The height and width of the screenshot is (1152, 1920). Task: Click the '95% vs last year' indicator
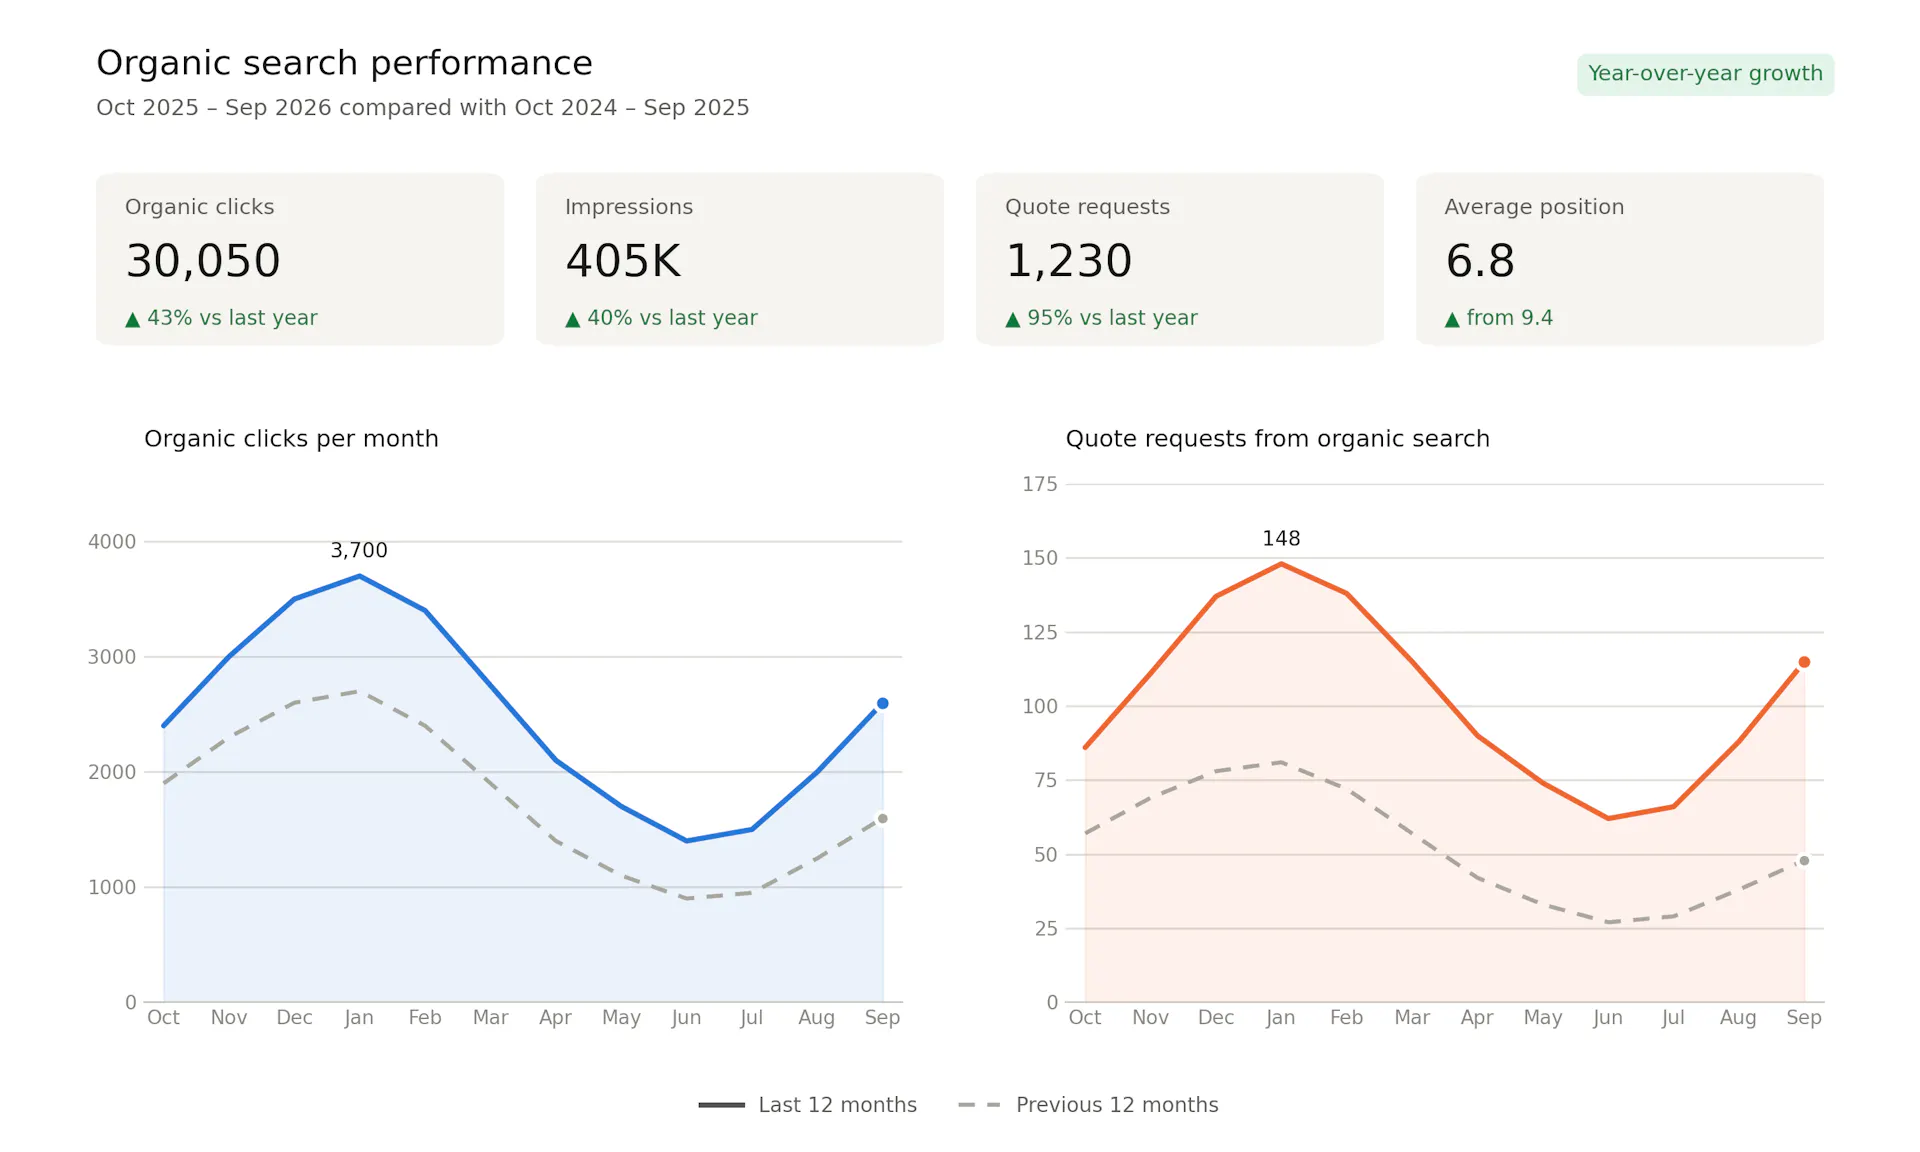click(x=1101, y=318)
